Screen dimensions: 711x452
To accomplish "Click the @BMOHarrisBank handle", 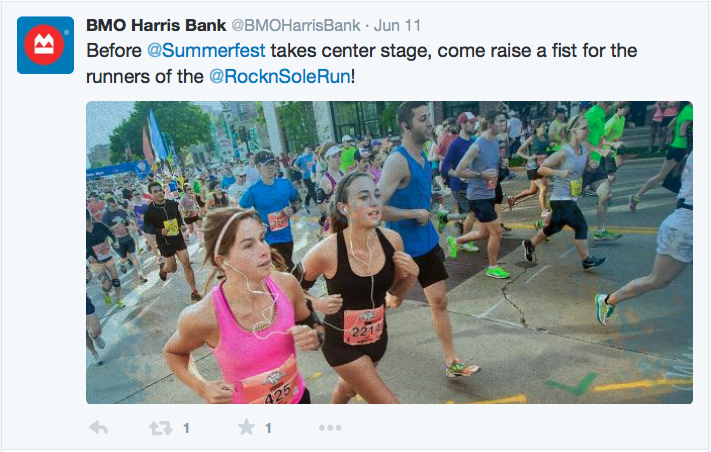I will click(x=296, y=25).
